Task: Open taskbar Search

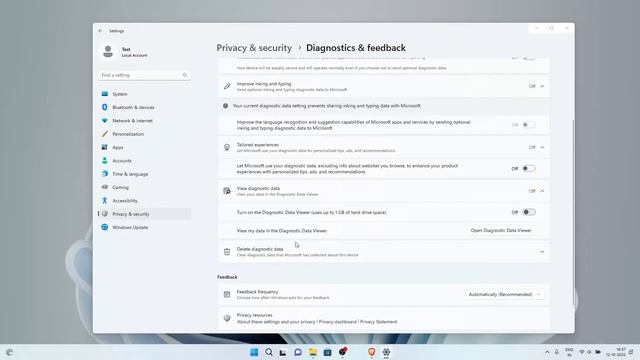Action: (269, 352)
